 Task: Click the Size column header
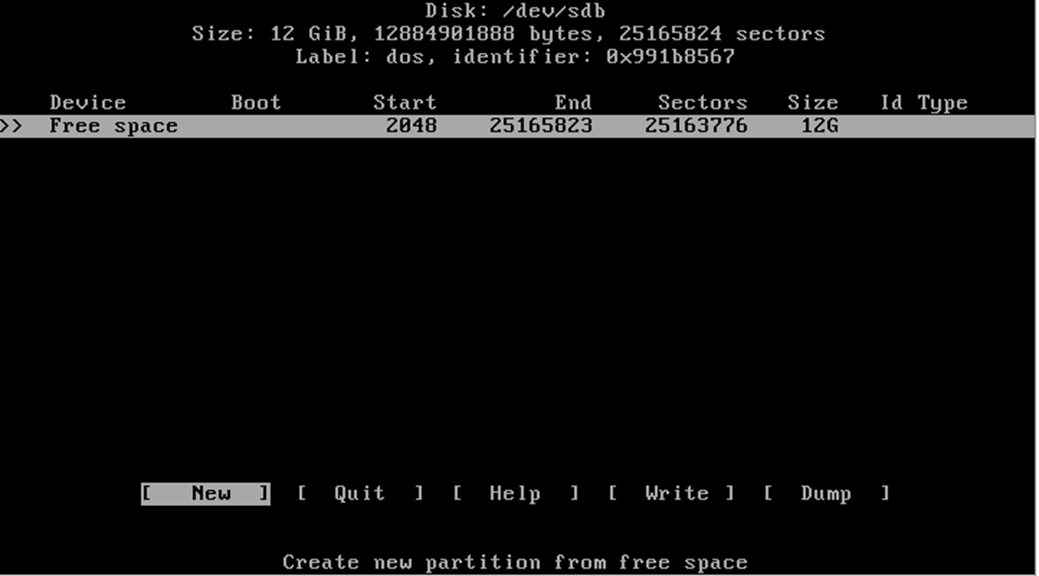812,103
